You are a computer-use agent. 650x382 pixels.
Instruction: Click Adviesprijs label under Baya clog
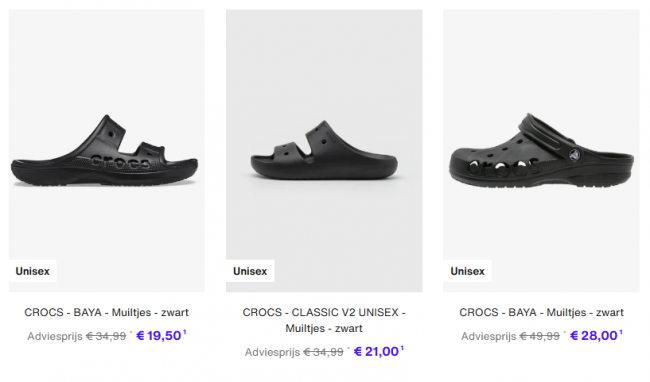pyautogui.click(x=489, y=336)
